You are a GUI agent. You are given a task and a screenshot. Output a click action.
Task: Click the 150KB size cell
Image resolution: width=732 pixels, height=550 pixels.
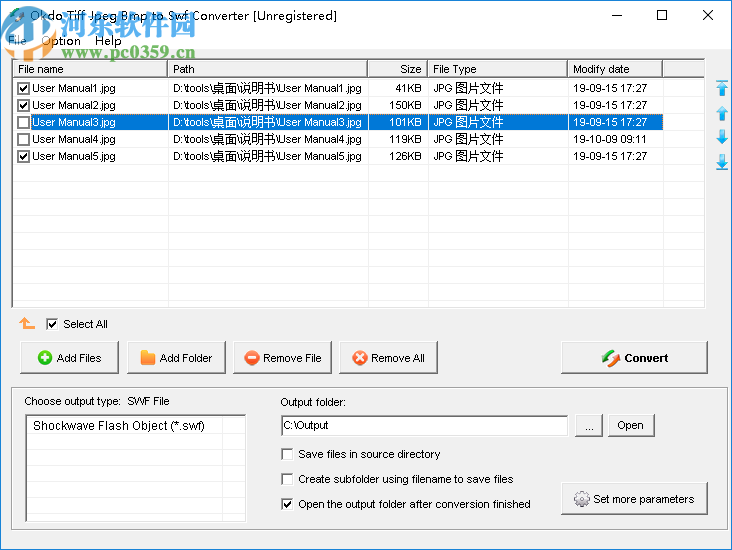click(405, 105)
